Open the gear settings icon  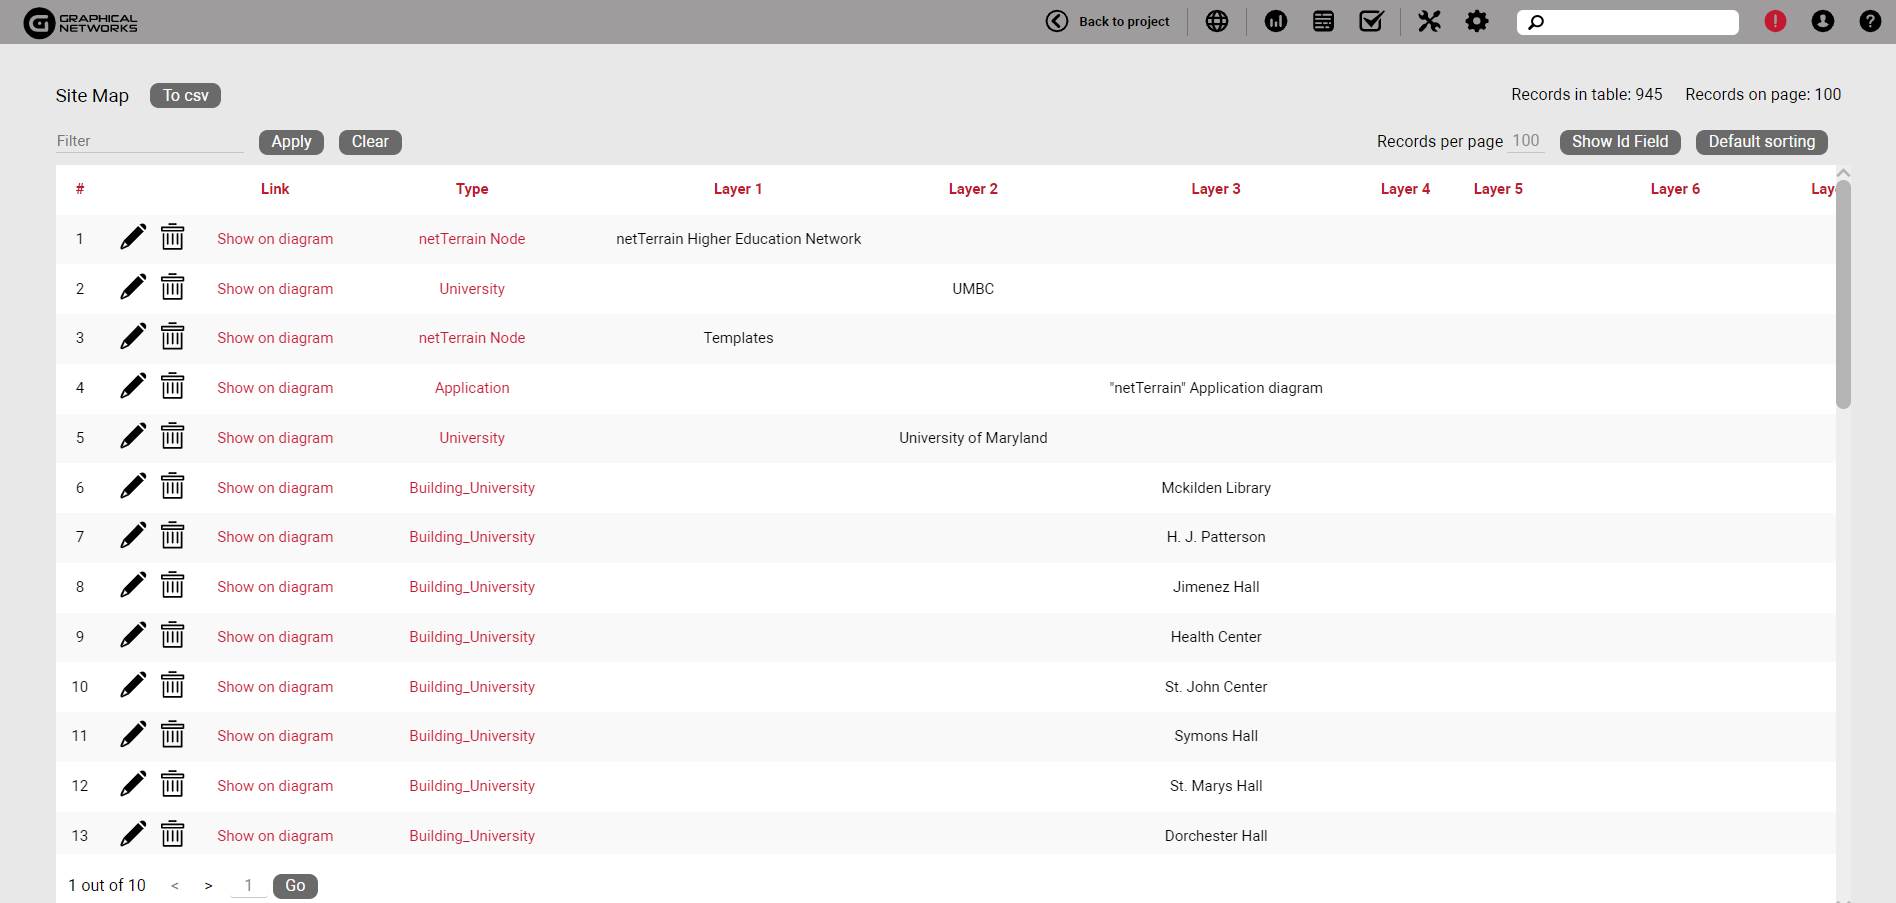1477,21
